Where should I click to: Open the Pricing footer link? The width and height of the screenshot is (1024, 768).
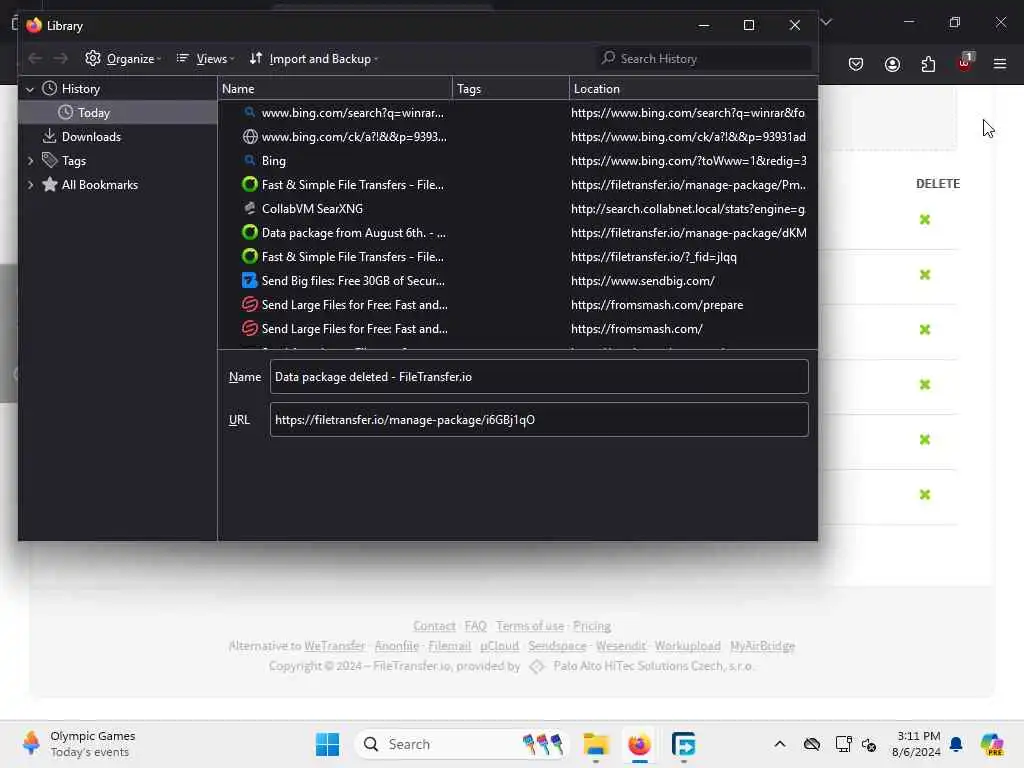(x=592, y=626)
